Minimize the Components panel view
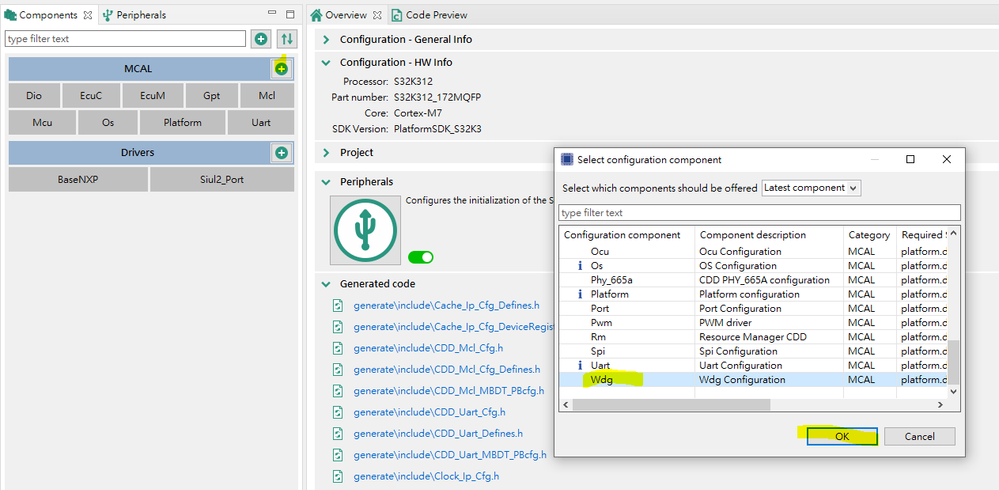999x490 pixels. (x=272, y=13)
